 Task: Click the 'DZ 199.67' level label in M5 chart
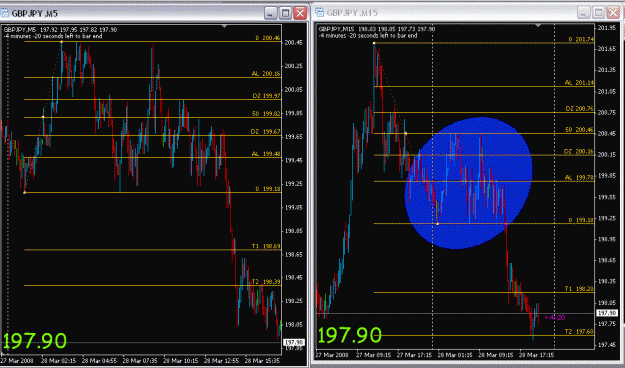coord(265,132)
